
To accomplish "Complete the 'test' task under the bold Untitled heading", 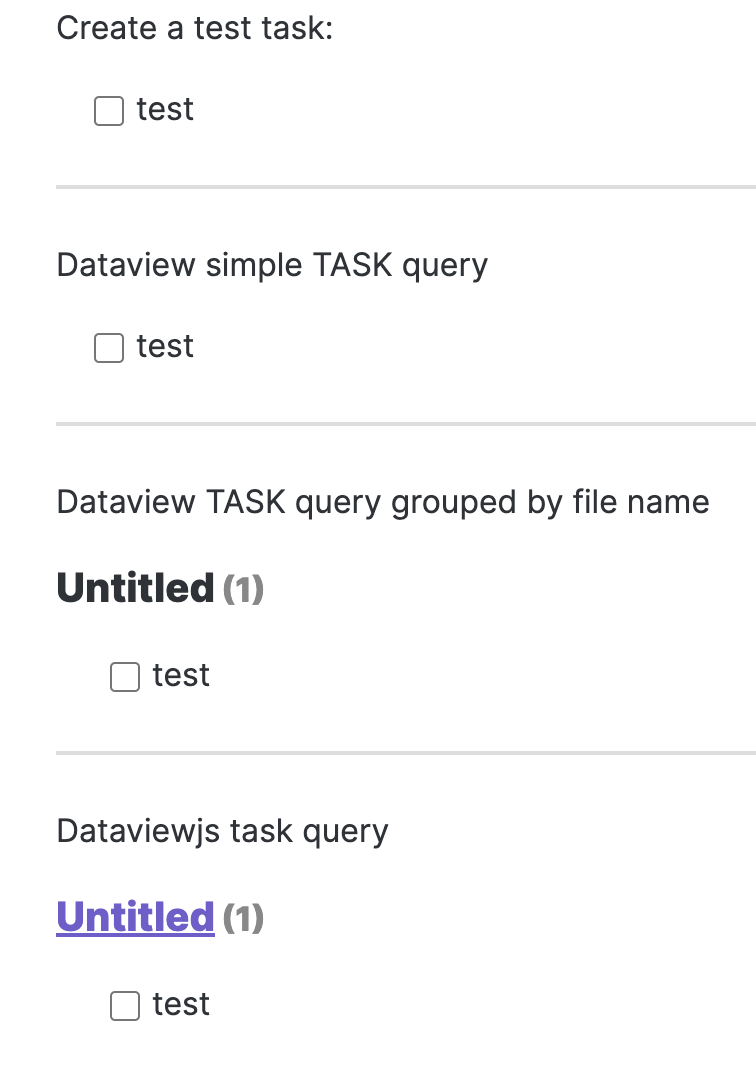I will click(124, 676).
